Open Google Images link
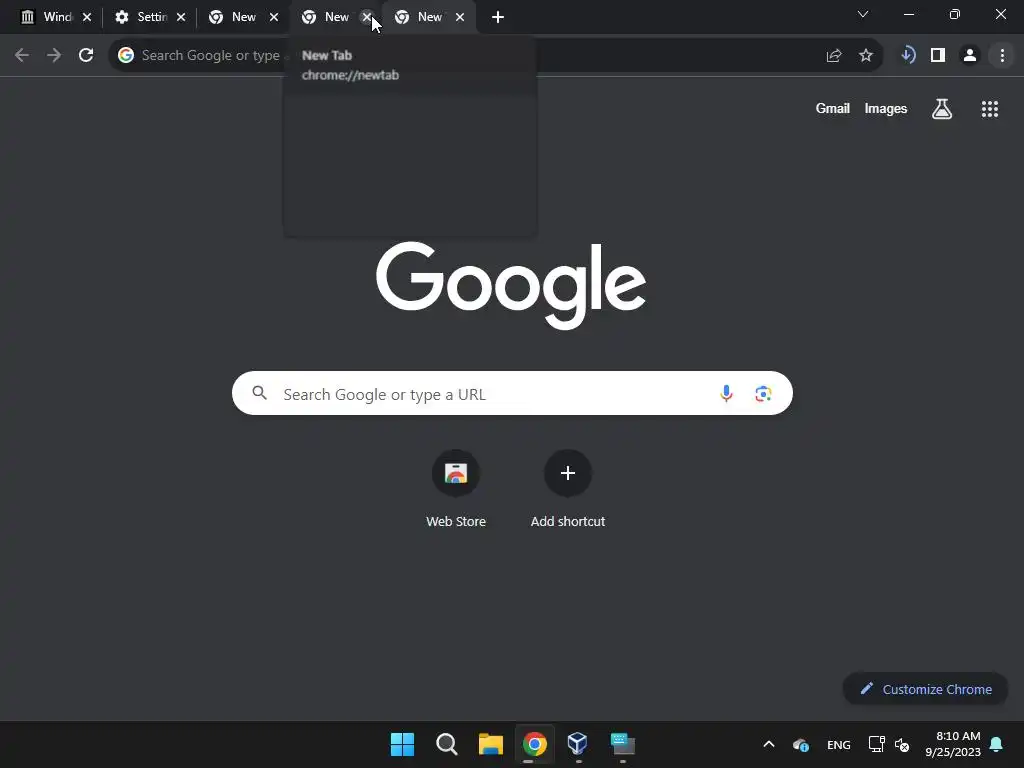The height and width of the screenshot is (768, 1024). 886,108
